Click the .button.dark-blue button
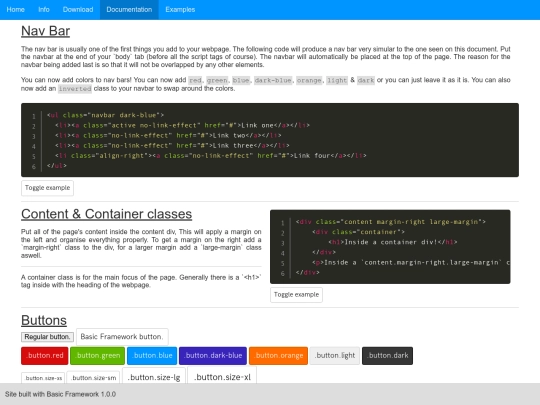Viewport: 540px width, 405px height. [x=213, y=355]
